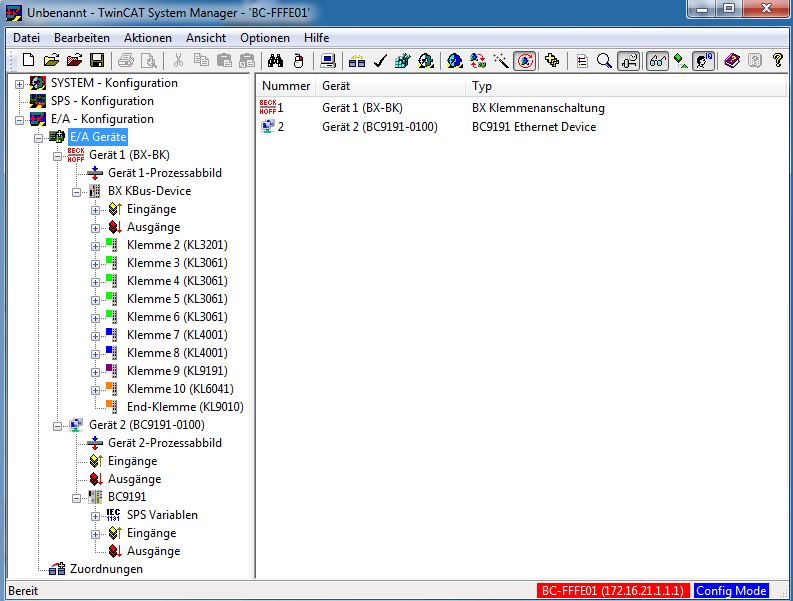The image size is (793, 601).
Task: Click the Generate Mappings icon
Action: (357, 61)
